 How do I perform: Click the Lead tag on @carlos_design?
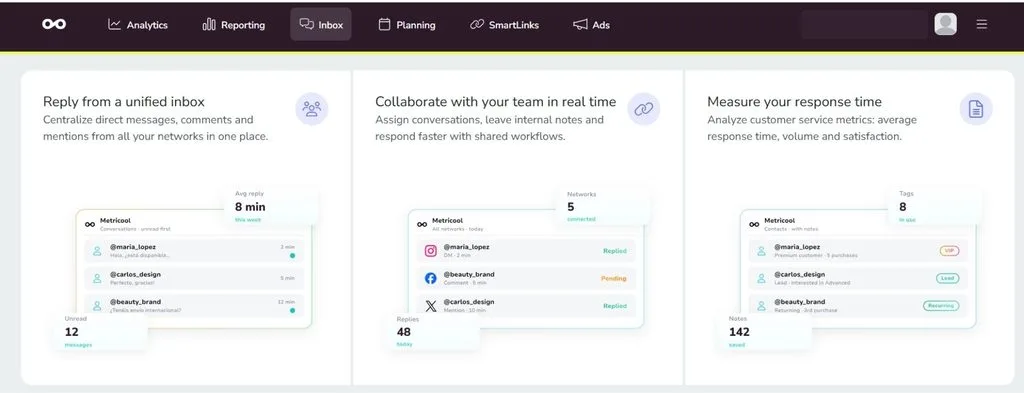(948, 278)
